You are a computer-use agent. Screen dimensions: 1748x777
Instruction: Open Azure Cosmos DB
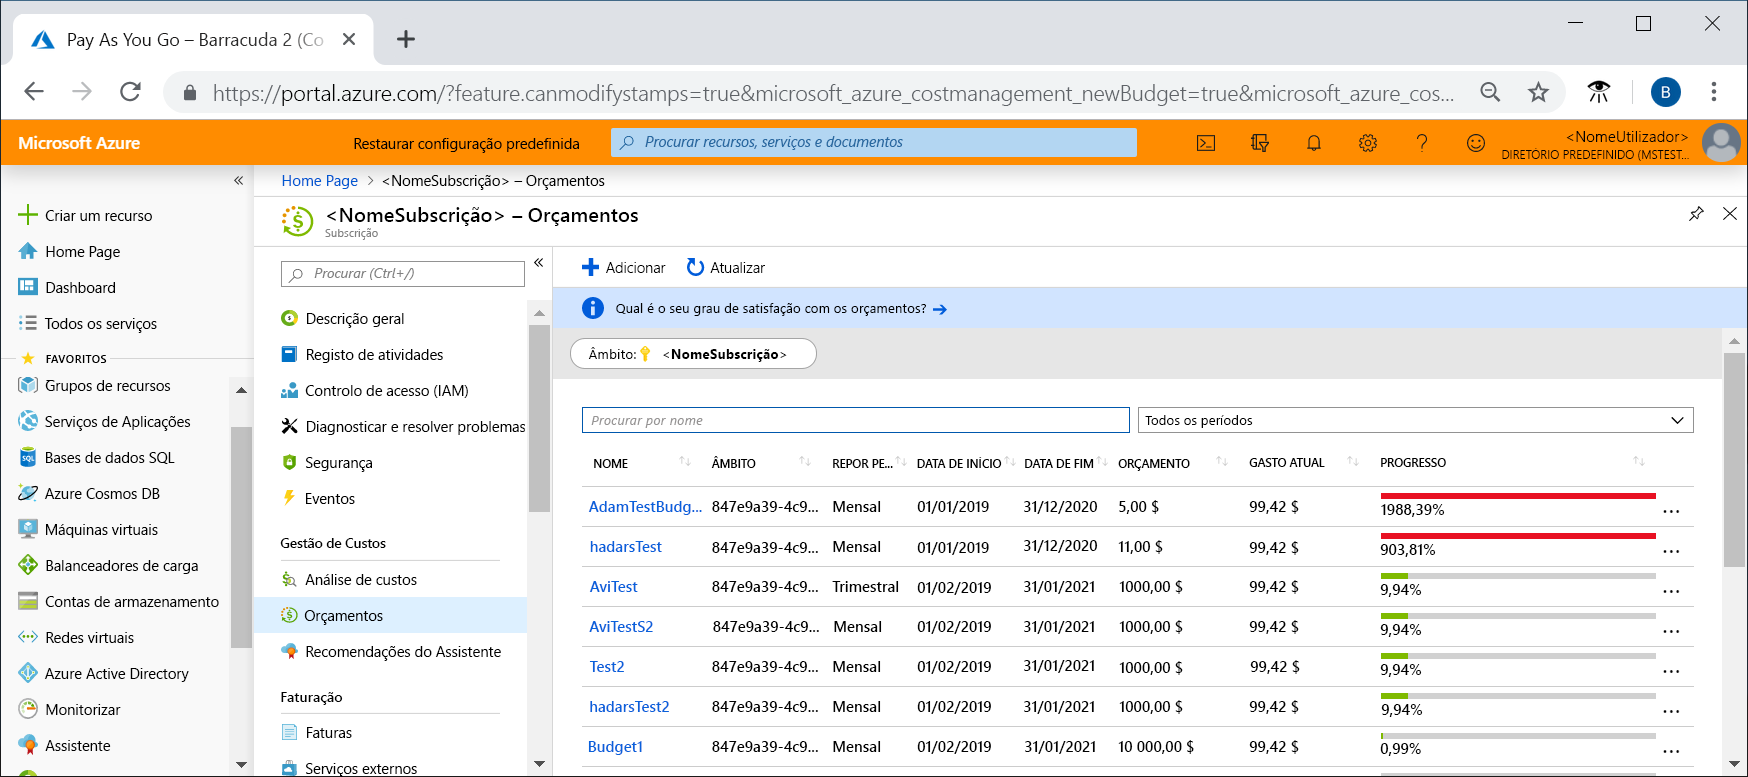(90, 494)
